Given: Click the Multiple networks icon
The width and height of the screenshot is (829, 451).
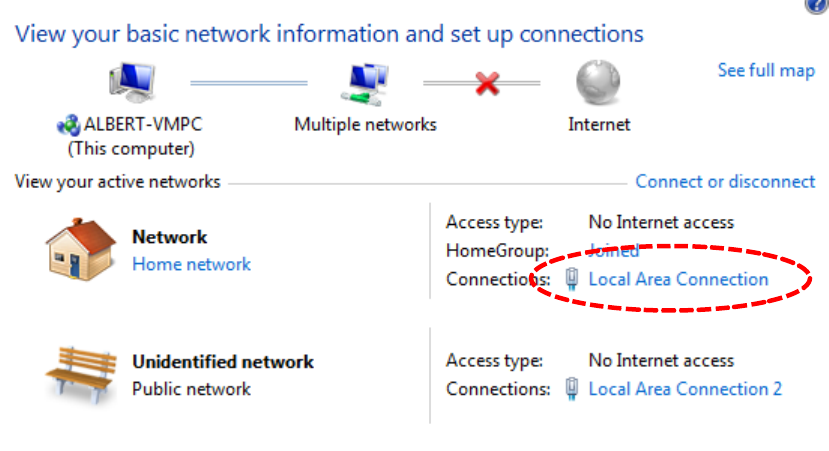Looking at the screenshot, I should click(365, 83).
